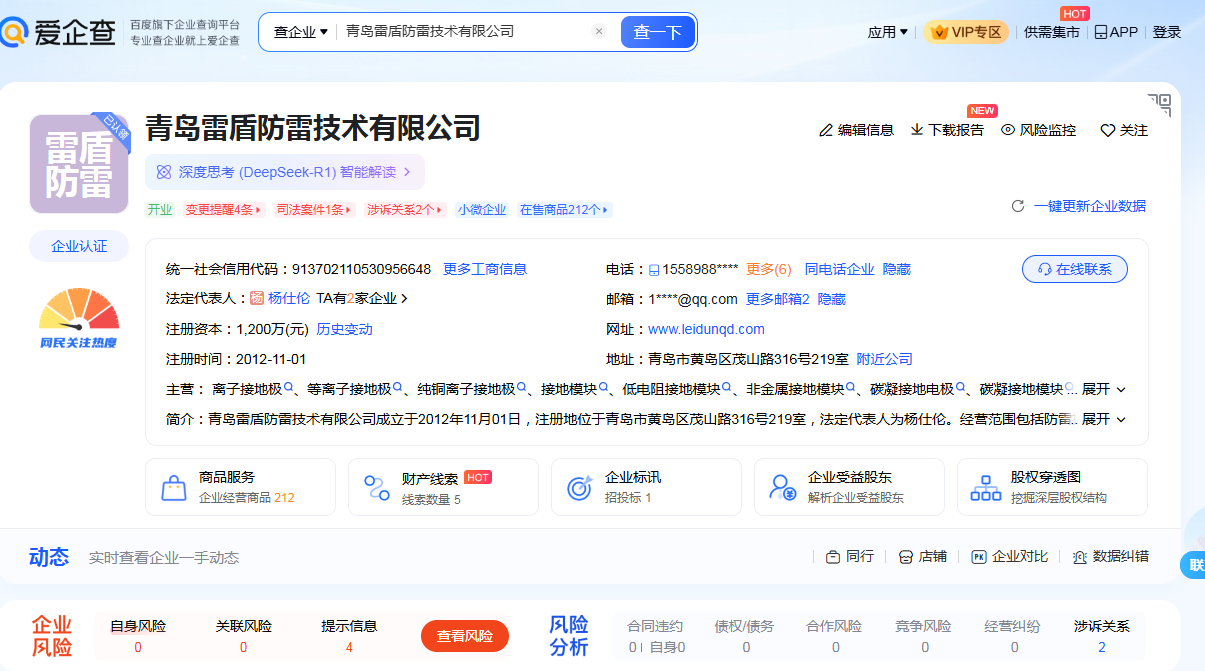The image size is (1205, 671).
Task: Open the Aiqicha logo homepage
Action: pyautogui.click(x=60, y=32)
